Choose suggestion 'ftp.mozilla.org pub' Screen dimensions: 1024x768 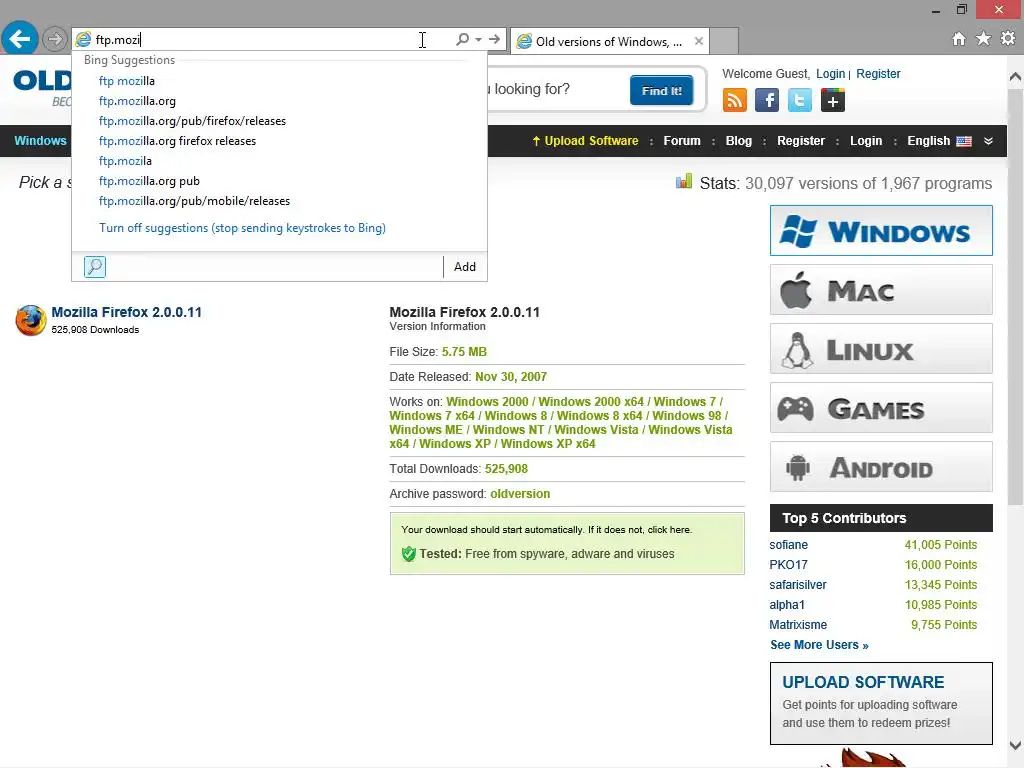pos(280,181)
